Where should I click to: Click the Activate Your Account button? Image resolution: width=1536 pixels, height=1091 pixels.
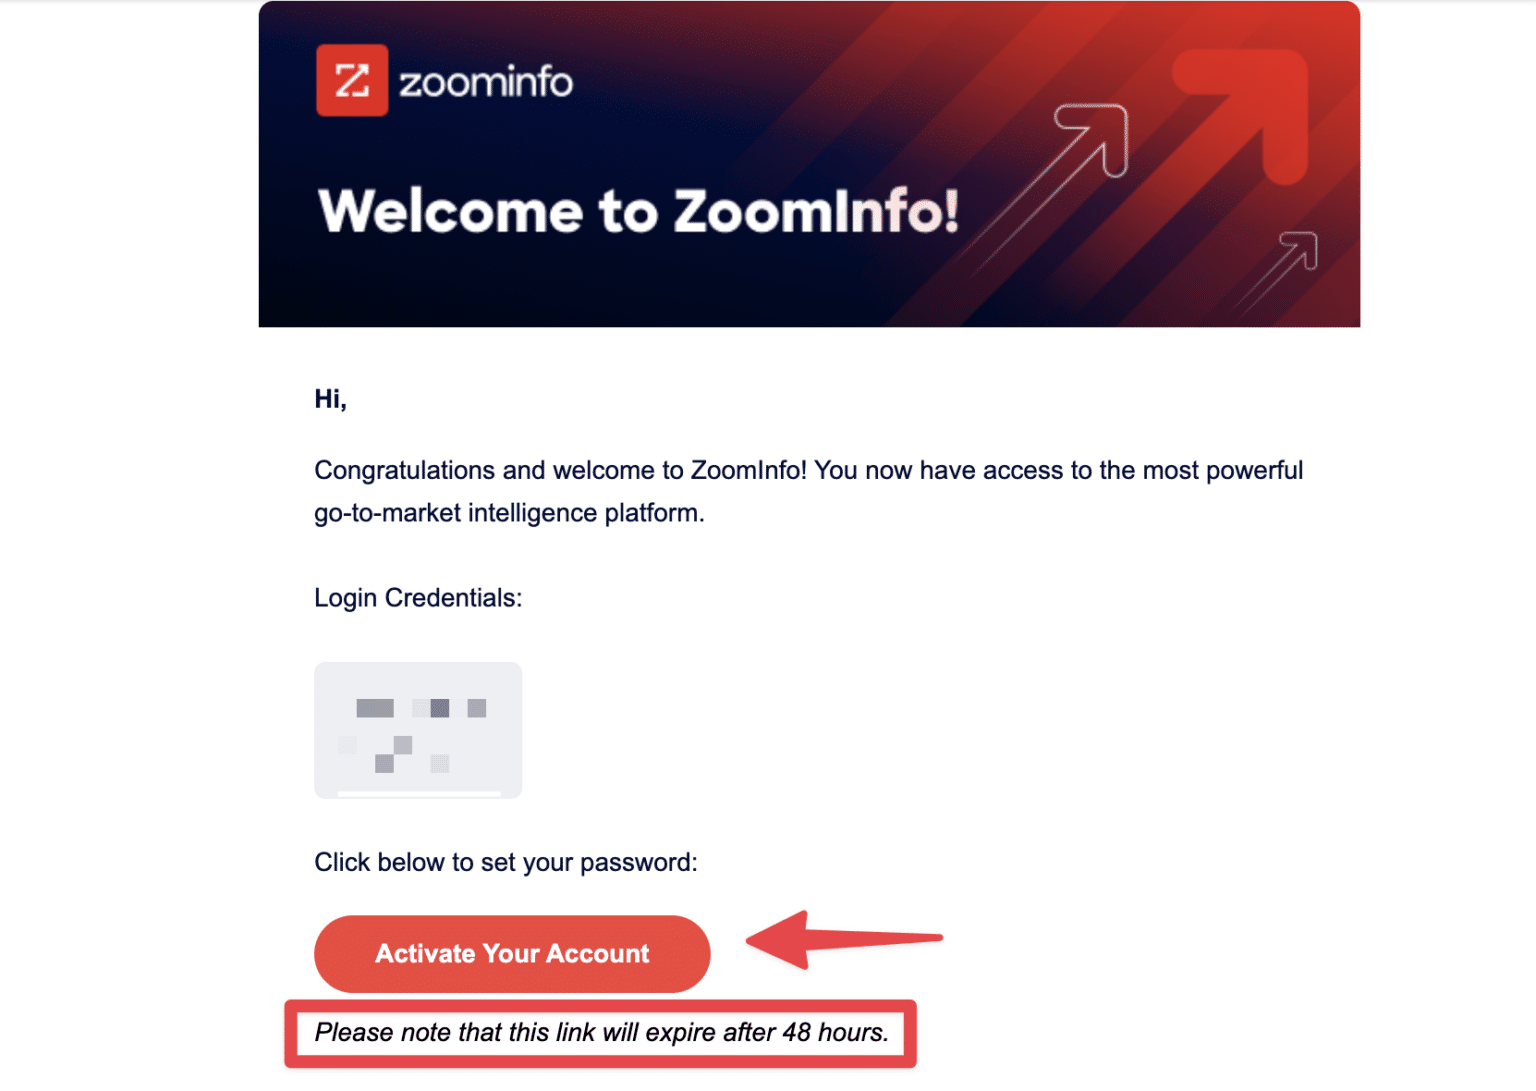[512, 953]
